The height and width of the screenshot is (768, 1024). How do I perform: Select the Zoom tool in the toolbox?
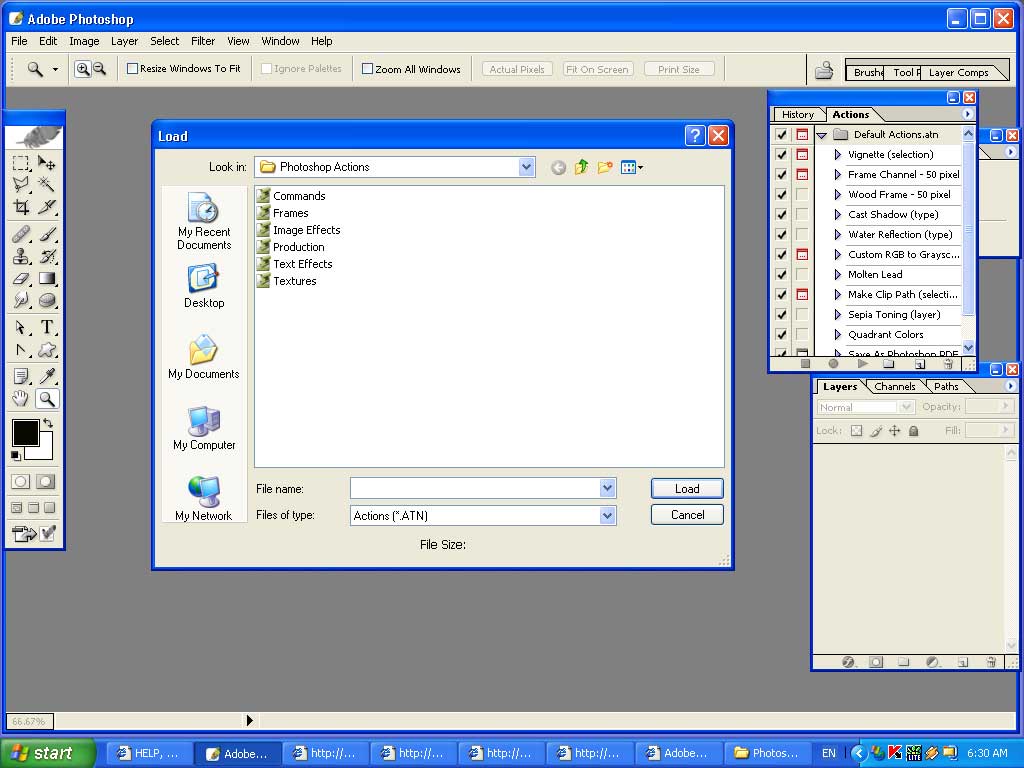pyautogui.click(x=46, y=398)
